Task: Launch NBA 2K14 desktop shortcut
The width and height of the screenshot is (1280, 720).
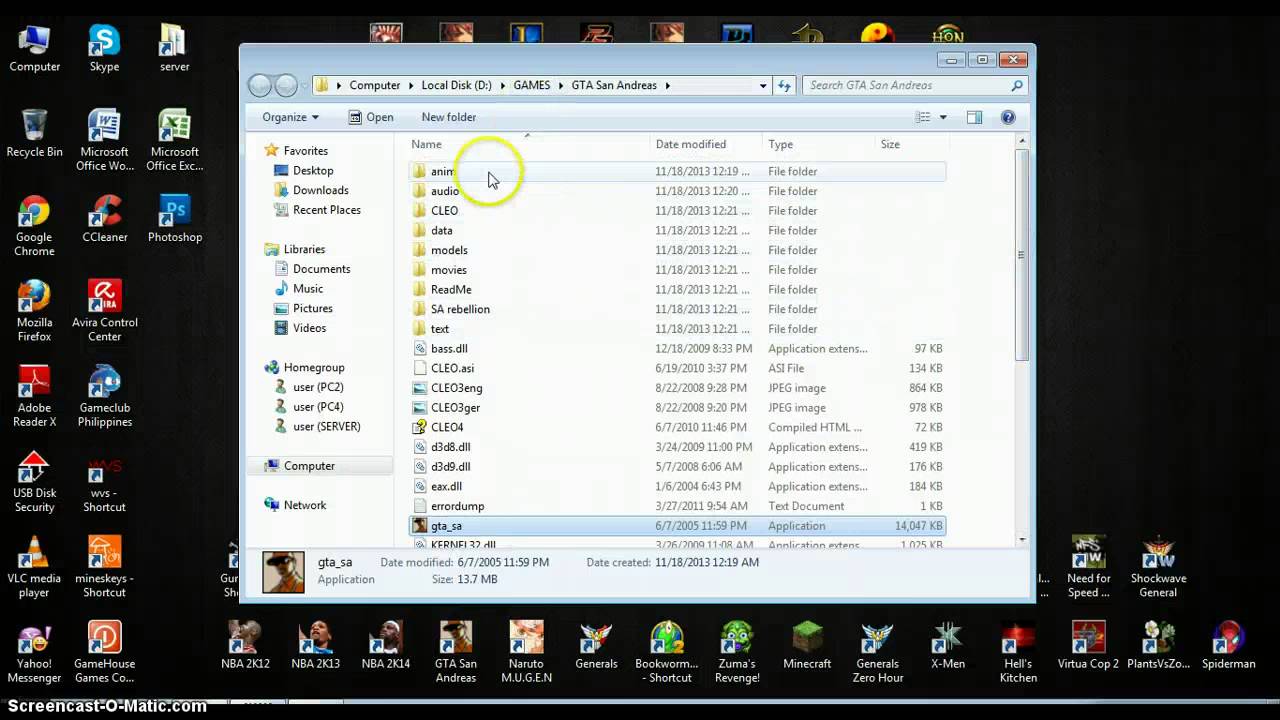Action: 385,645
